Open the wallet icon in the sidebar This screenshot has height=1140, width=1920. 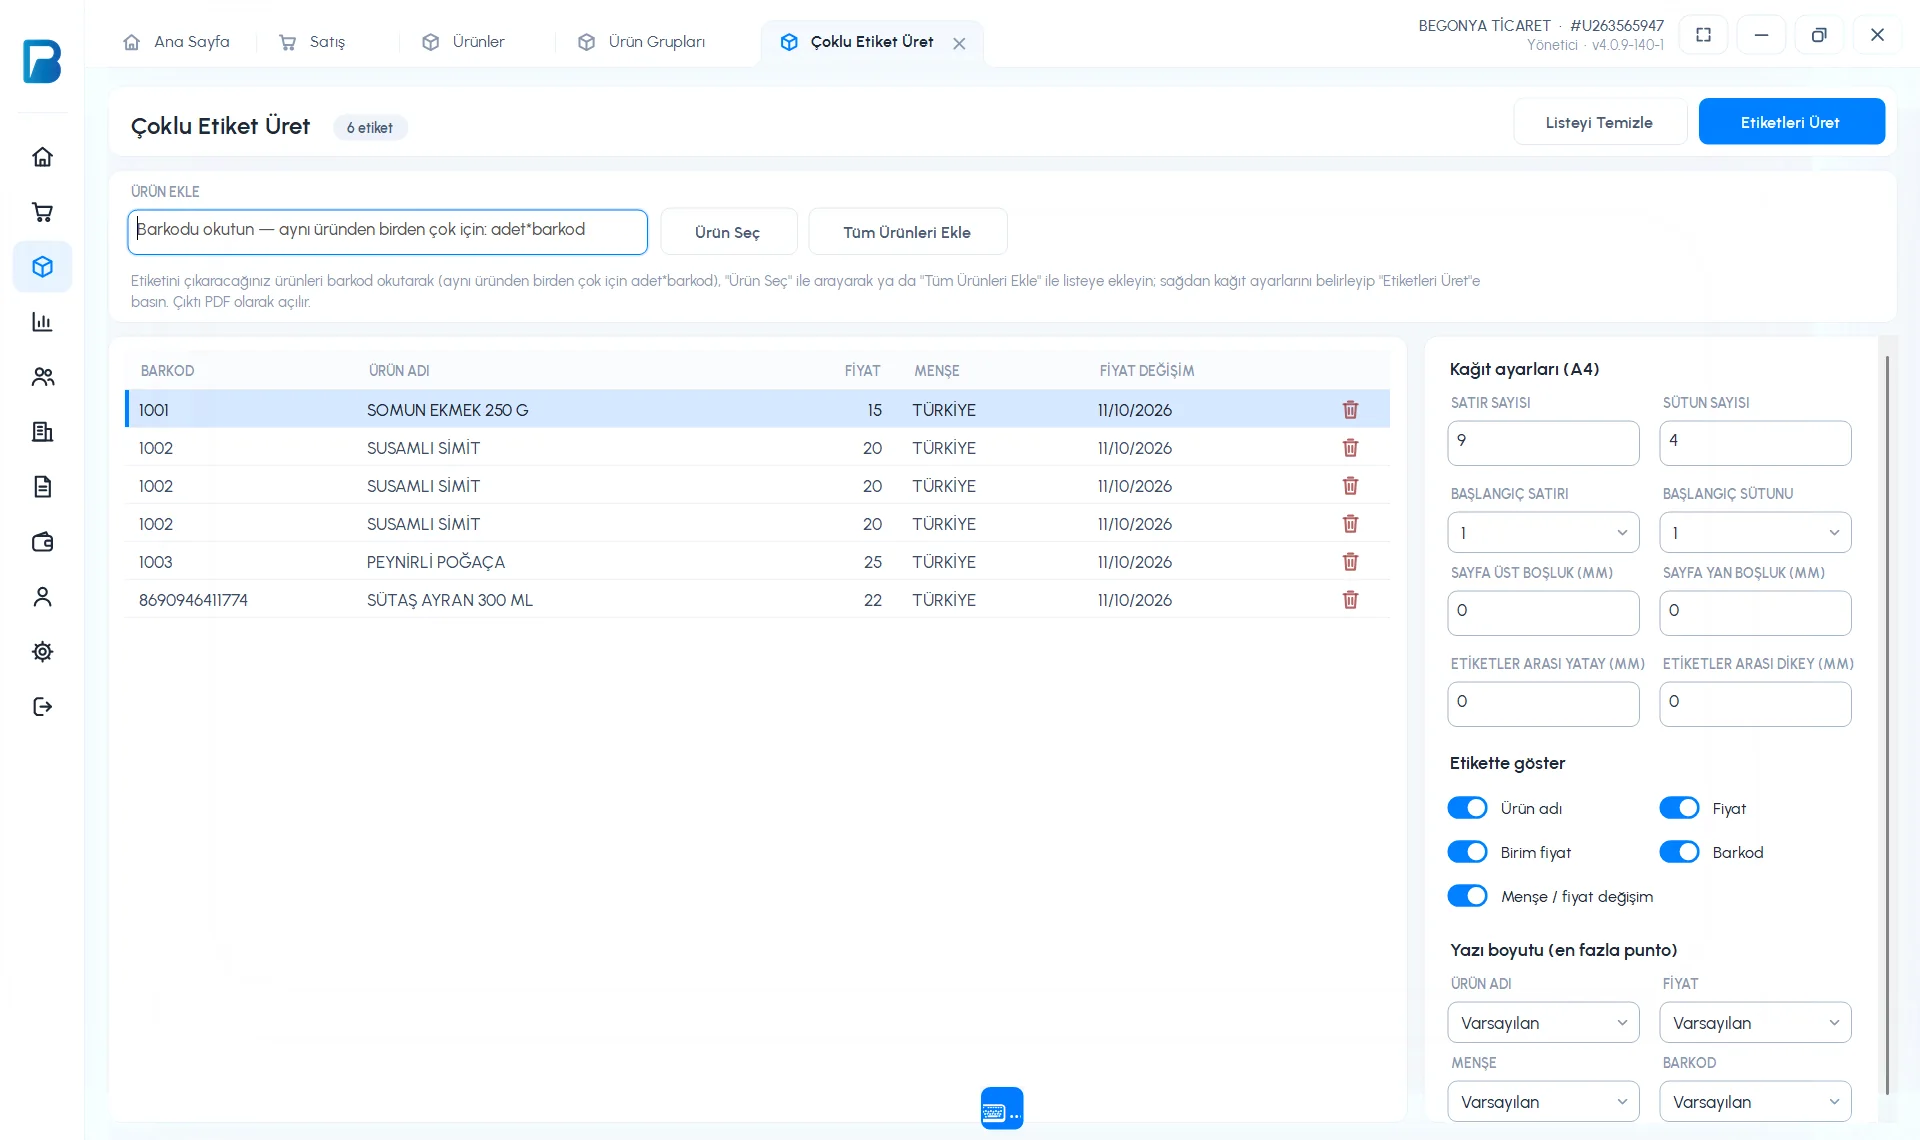point(42,542)
